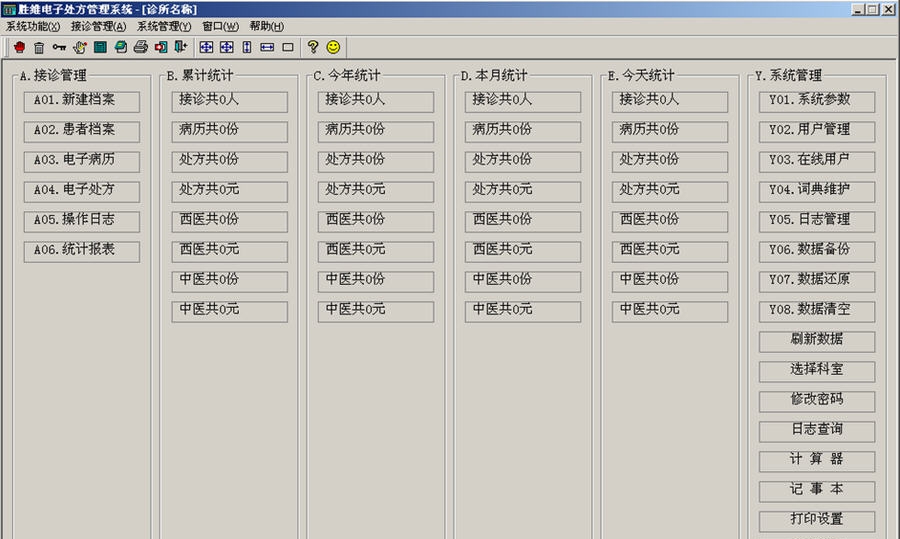
Task: Click Y07.数据还原 button
Action: [x=817, y=281]
